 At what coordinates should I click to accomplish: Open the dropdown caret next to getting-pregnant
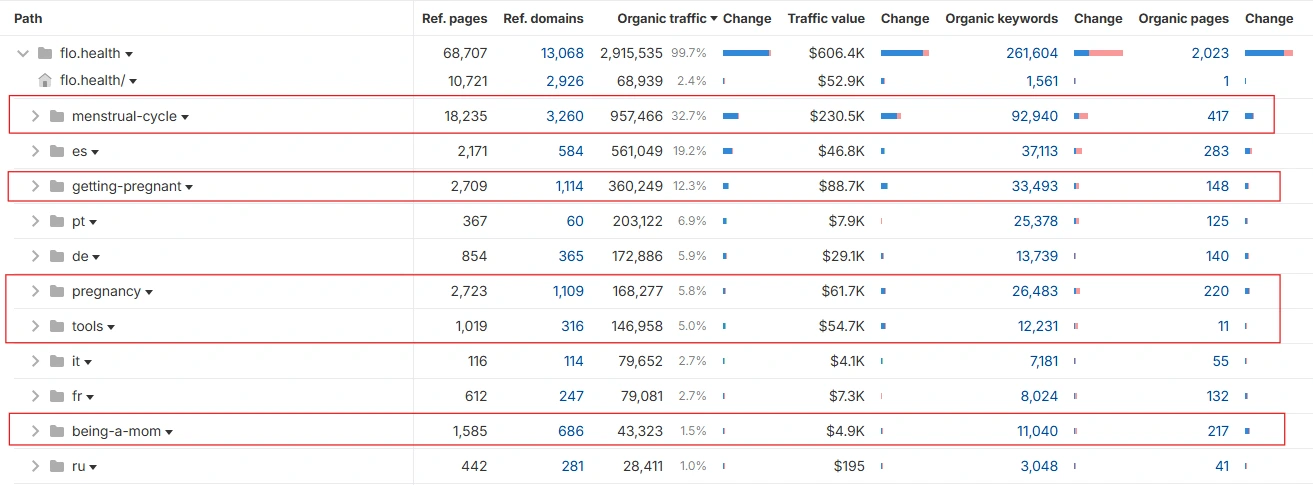tap(189, 187)
